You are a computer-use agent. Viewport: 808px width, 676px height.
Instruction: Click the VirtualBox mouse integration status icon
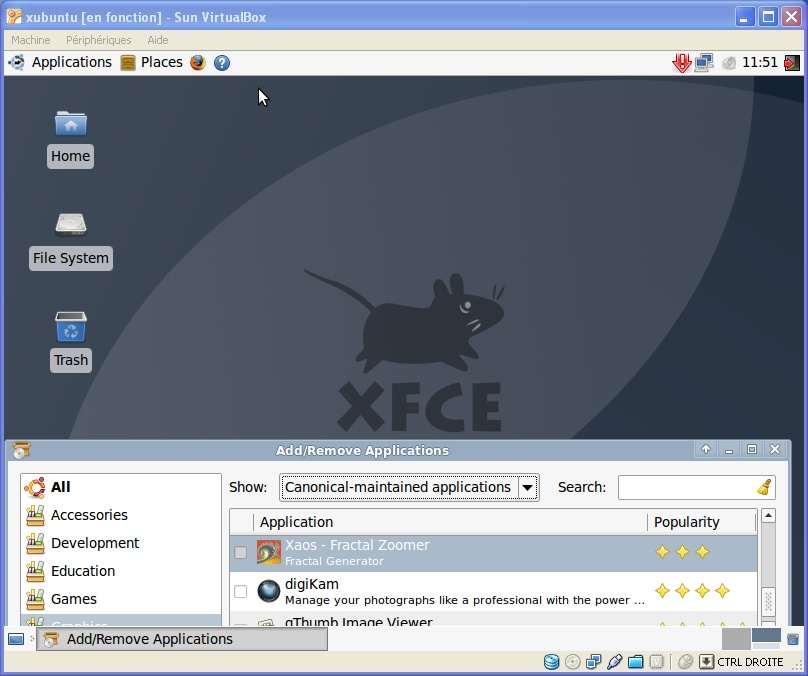click(x=685, y=662)
